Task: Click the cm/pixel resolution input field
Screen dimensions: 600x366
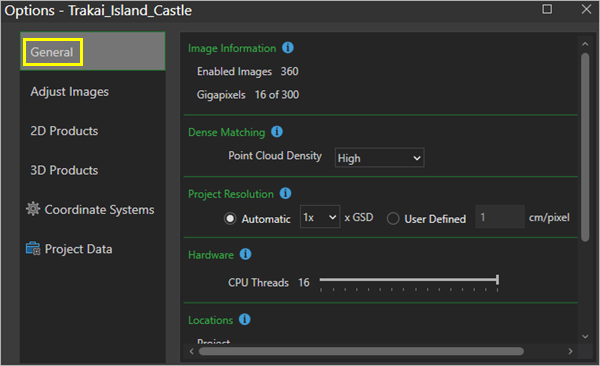Action: click(x=500, y=217)
